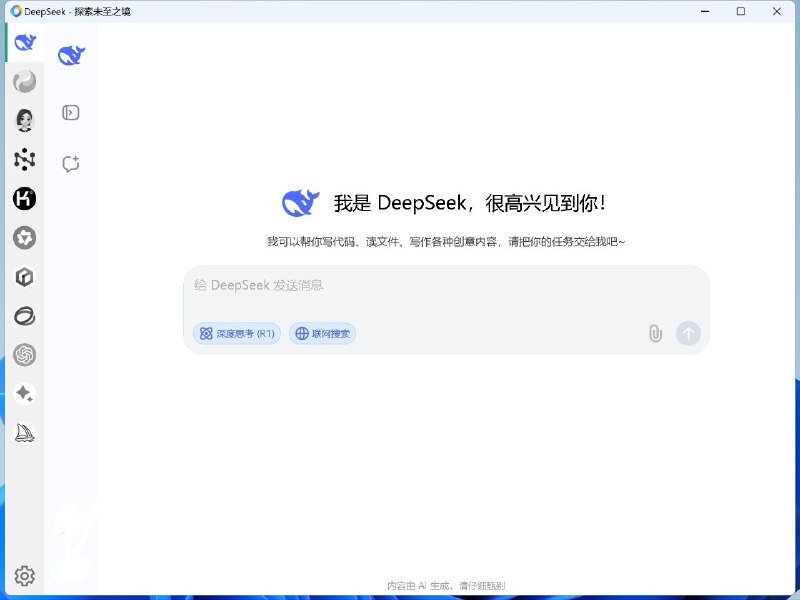Select the sailboat assistant icon near sidebar bottom

24,432
